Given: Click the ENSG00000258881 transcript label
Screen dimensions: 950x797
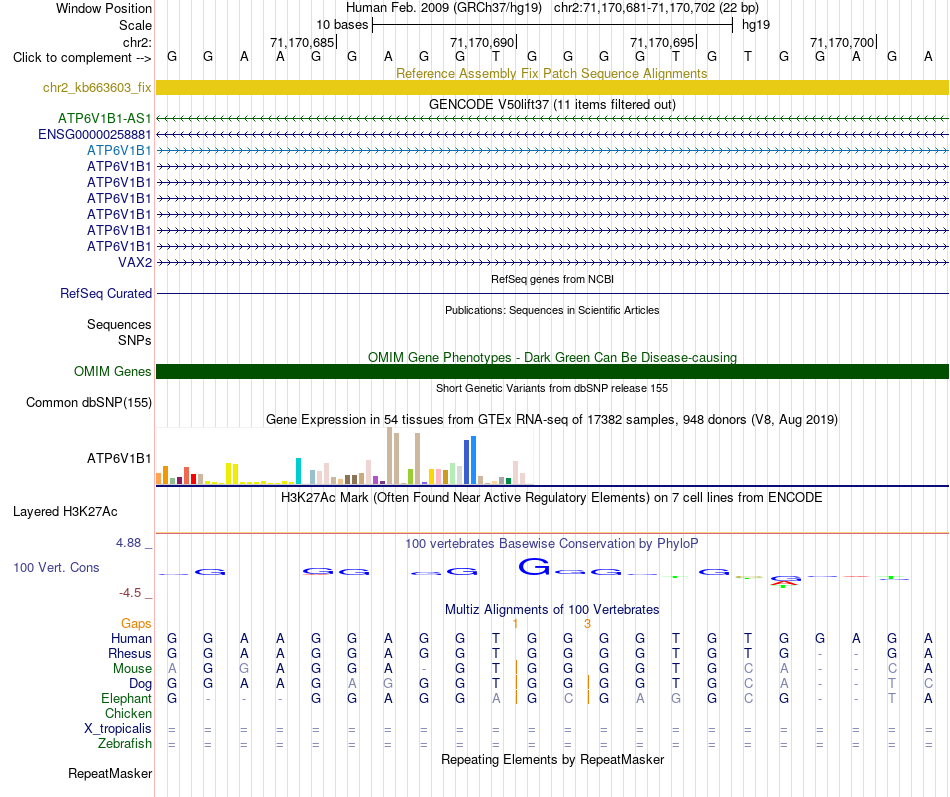Looking at the screenshot, I should (95, 134).
